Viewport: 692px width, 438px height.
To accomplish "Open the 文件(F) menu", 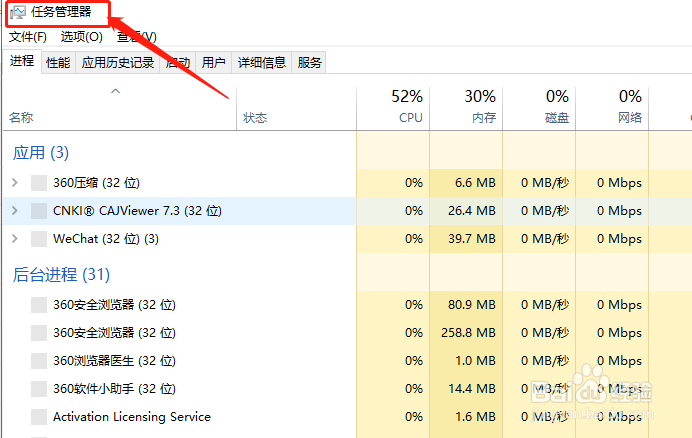I will (x=28, y=37).
